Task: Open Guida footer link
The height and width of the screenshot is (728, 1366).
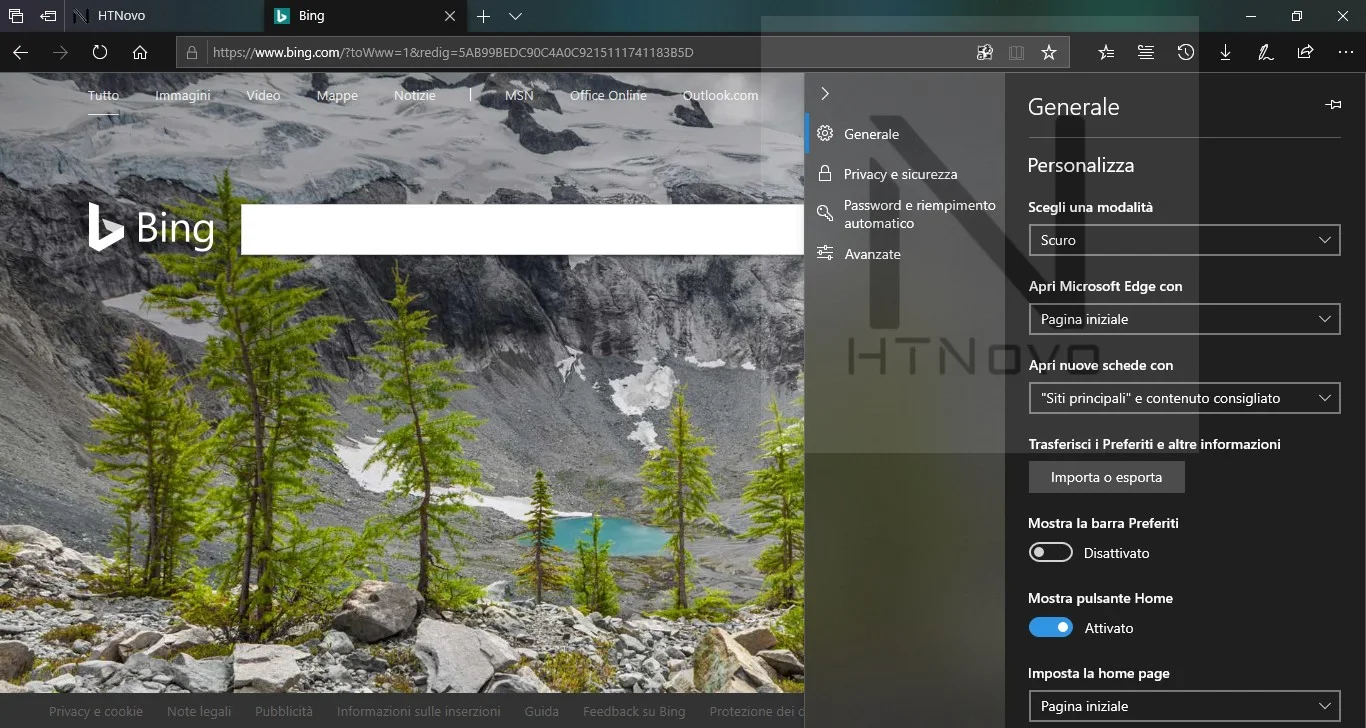Action: 542,712
